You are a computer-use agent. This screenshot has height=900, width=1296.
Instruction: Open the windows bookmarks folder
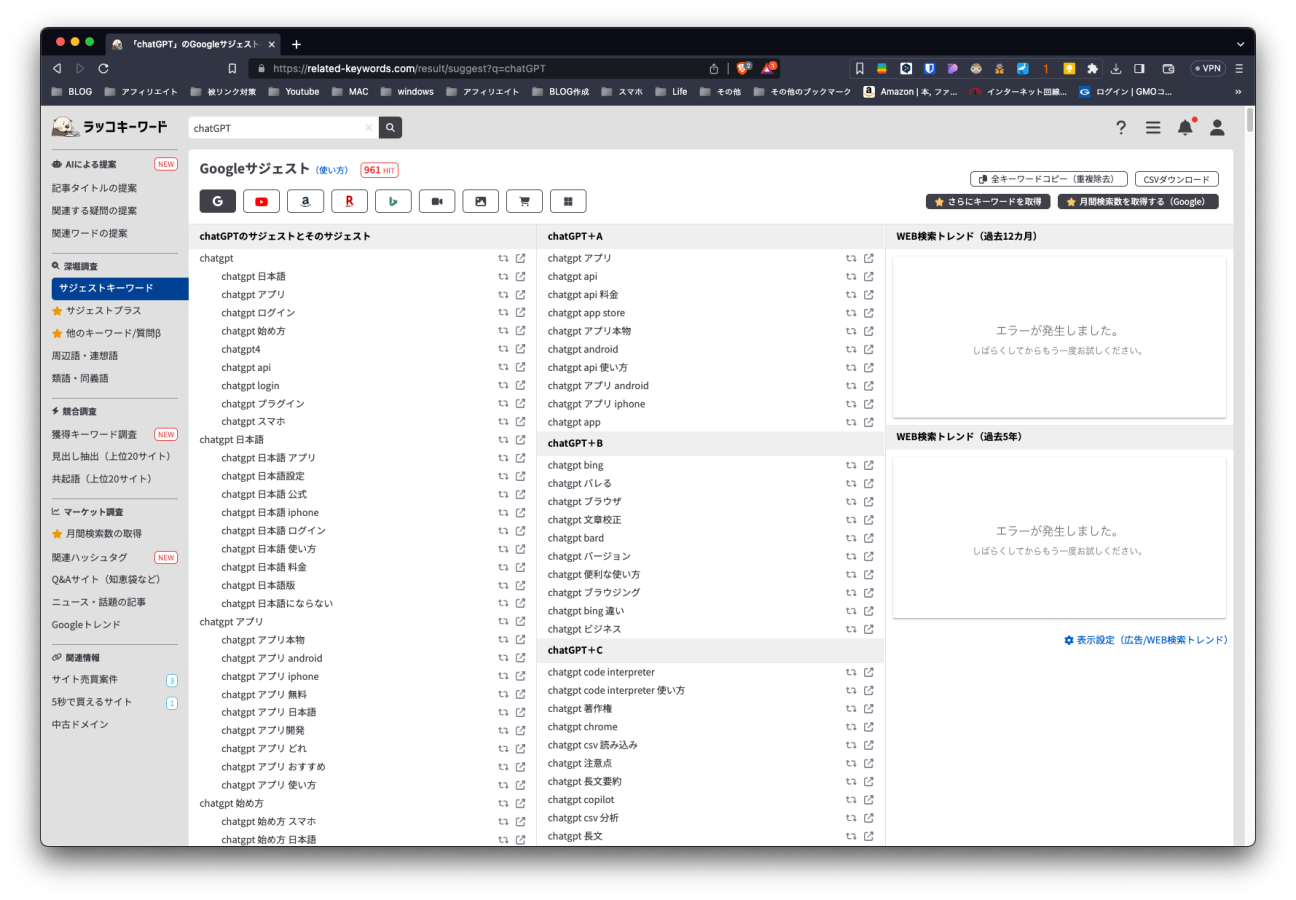click(407, 92)
